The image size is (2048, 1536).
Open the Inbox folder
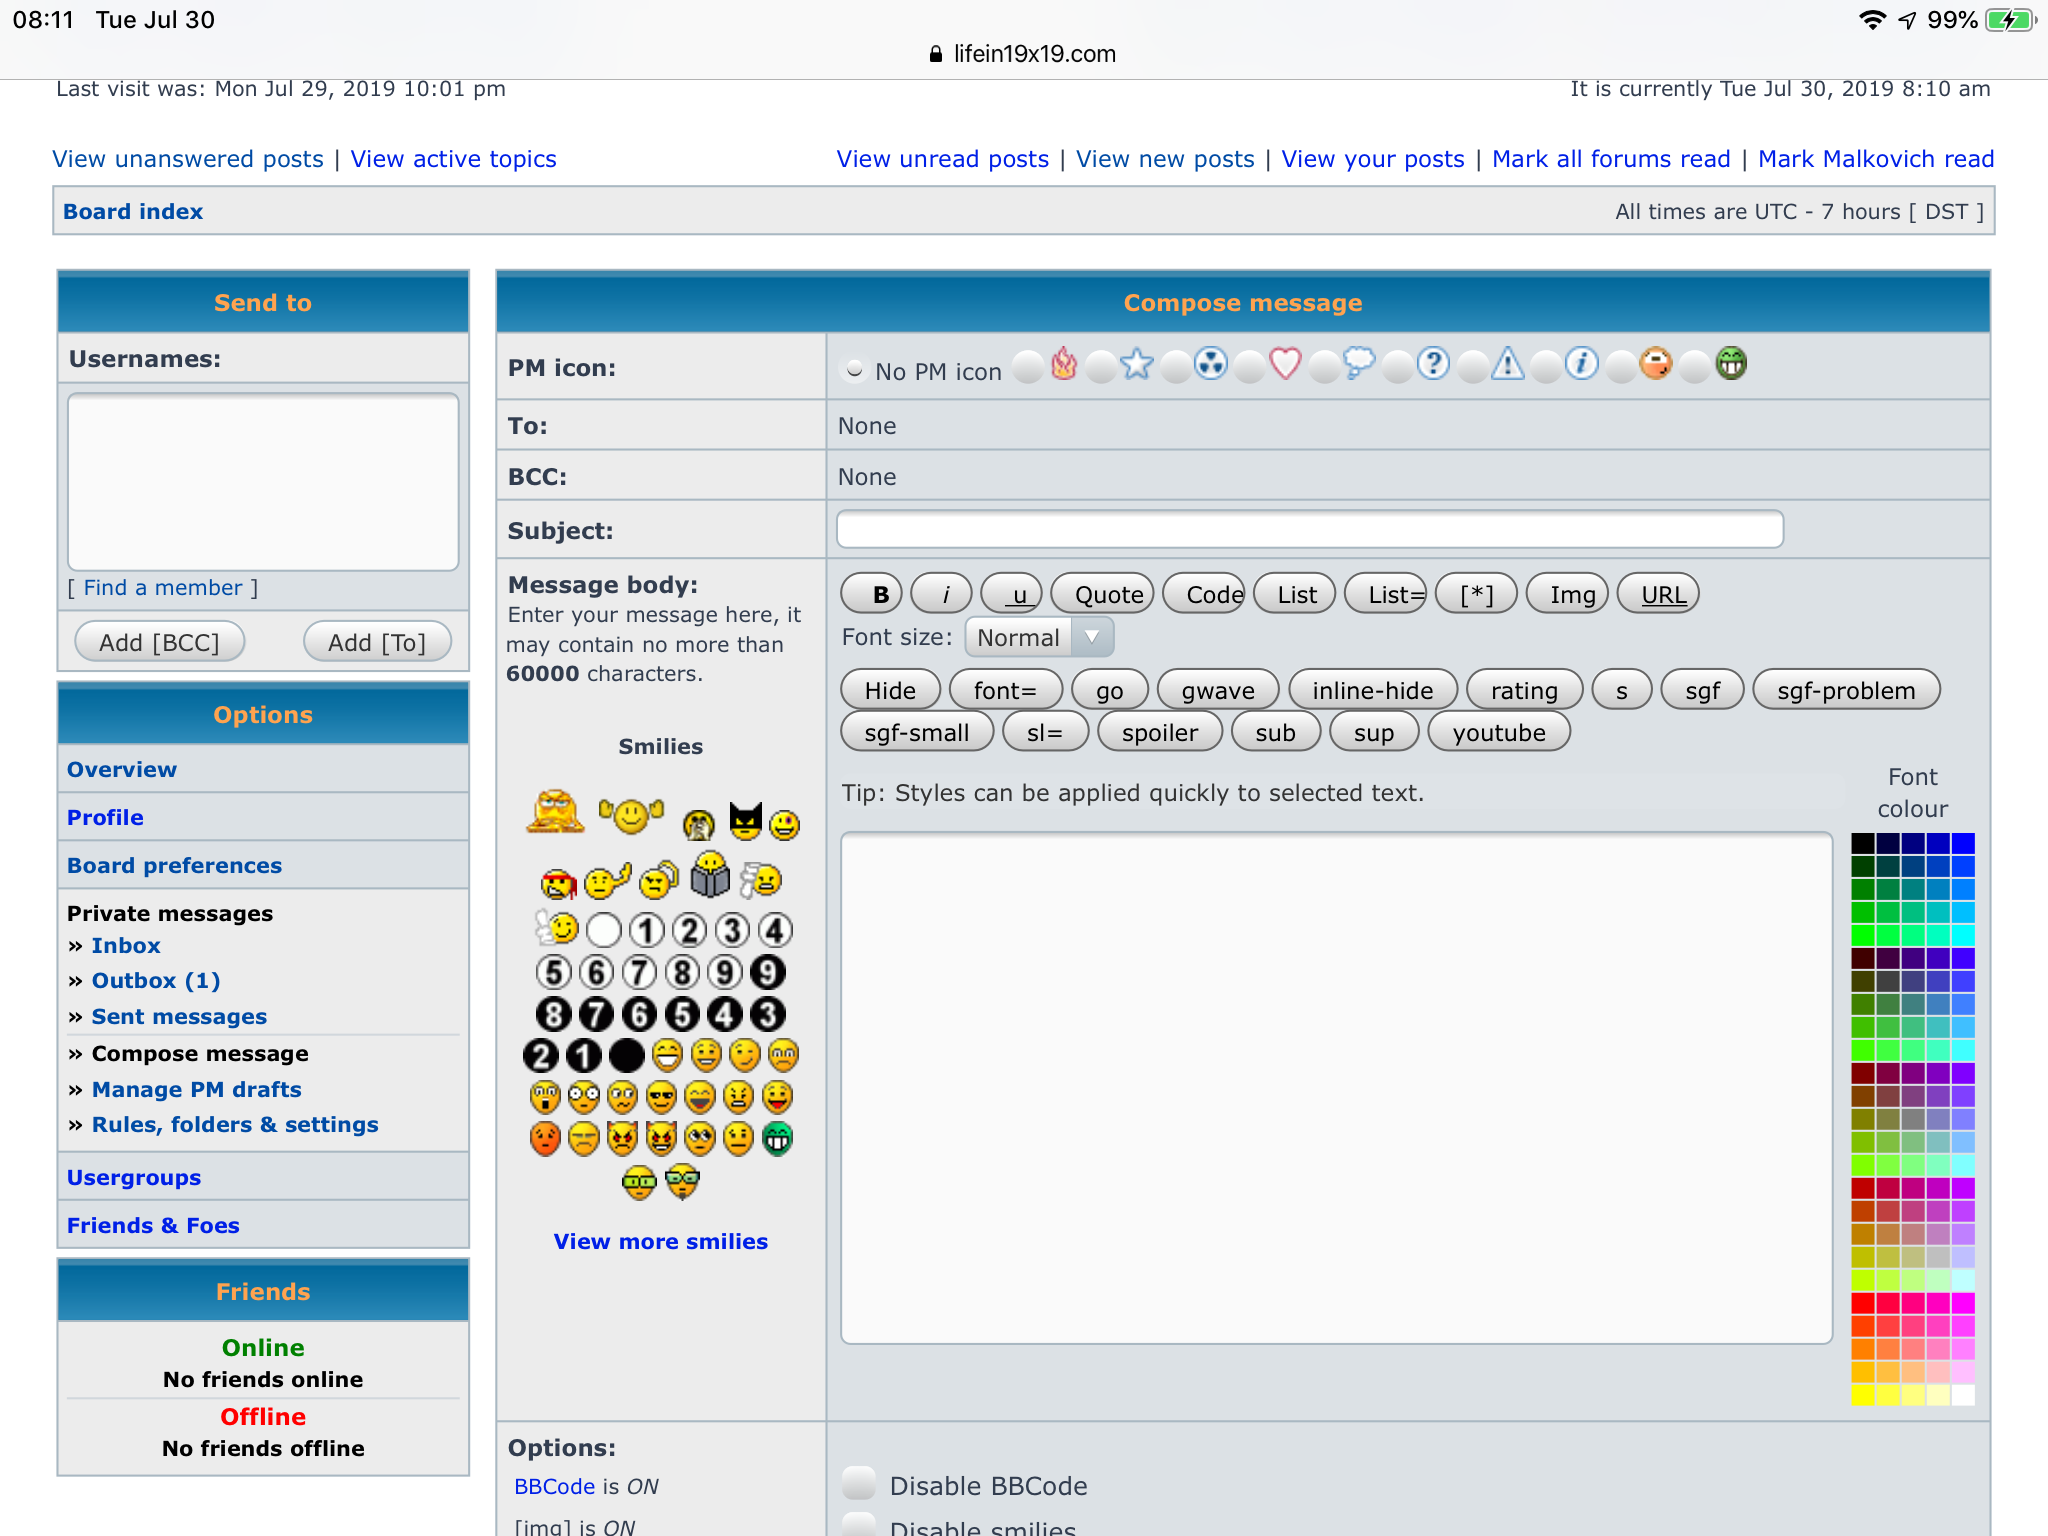(125, 946)
